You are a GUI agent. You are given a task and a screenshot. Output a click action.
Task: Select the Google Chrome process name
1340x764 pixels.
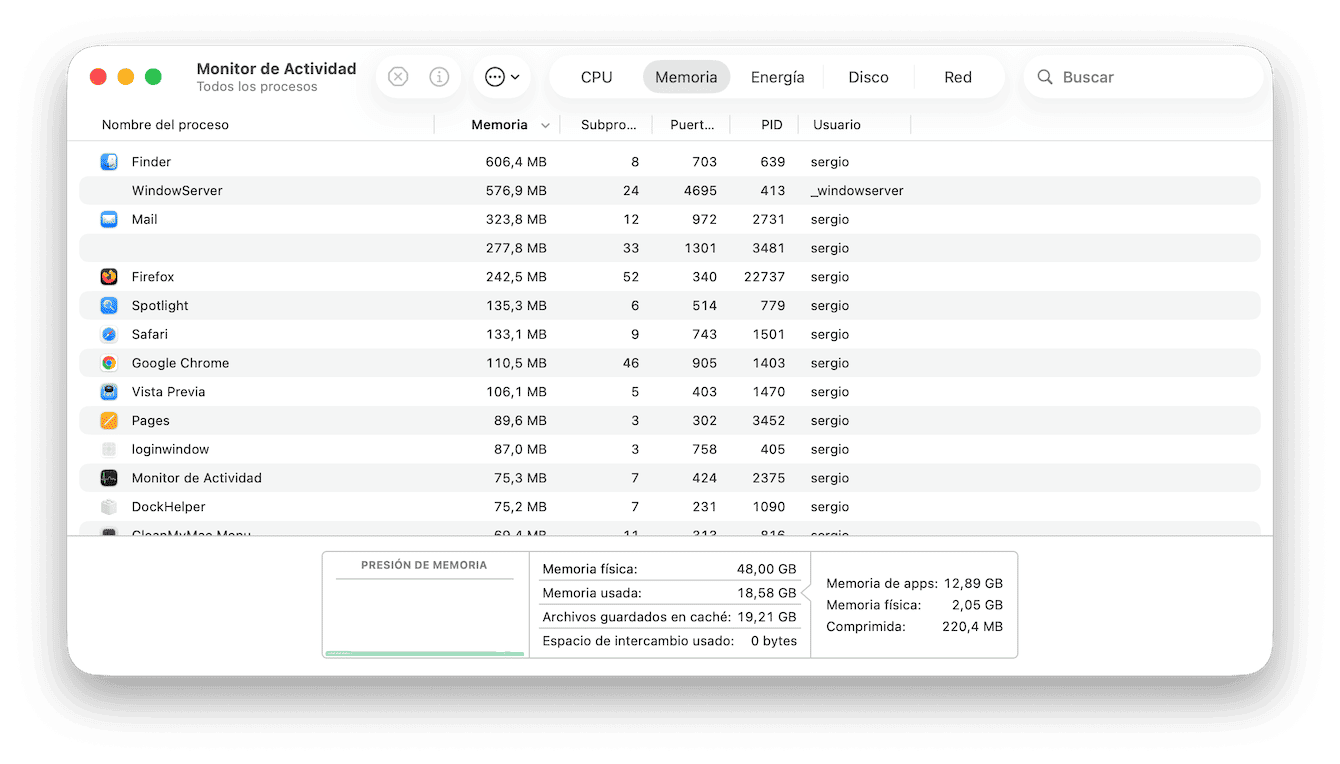180,363
